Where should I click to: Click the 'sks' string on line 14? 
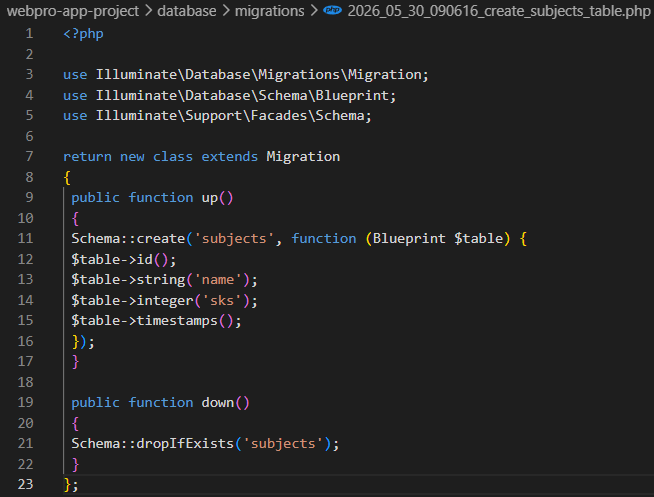coord(222,300)
